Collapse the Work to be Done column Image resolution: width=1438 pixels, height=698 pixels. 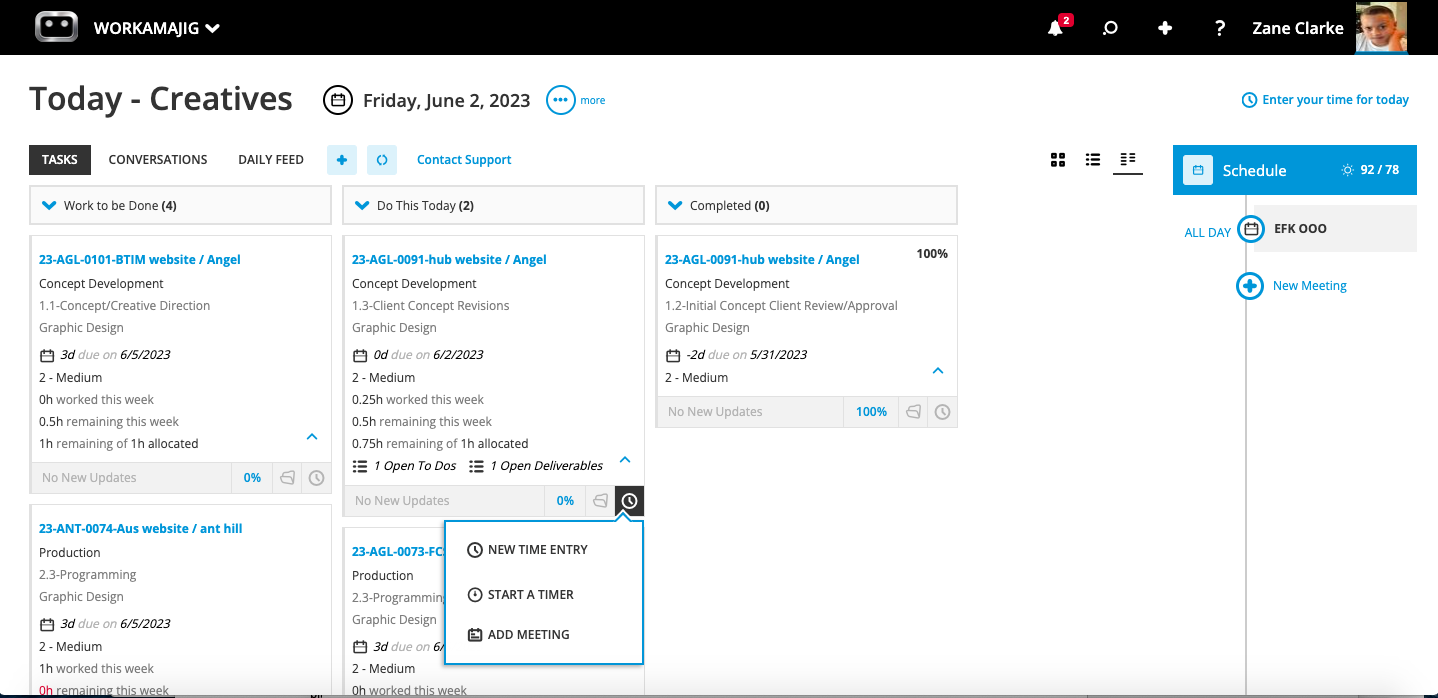pos(49,206)
